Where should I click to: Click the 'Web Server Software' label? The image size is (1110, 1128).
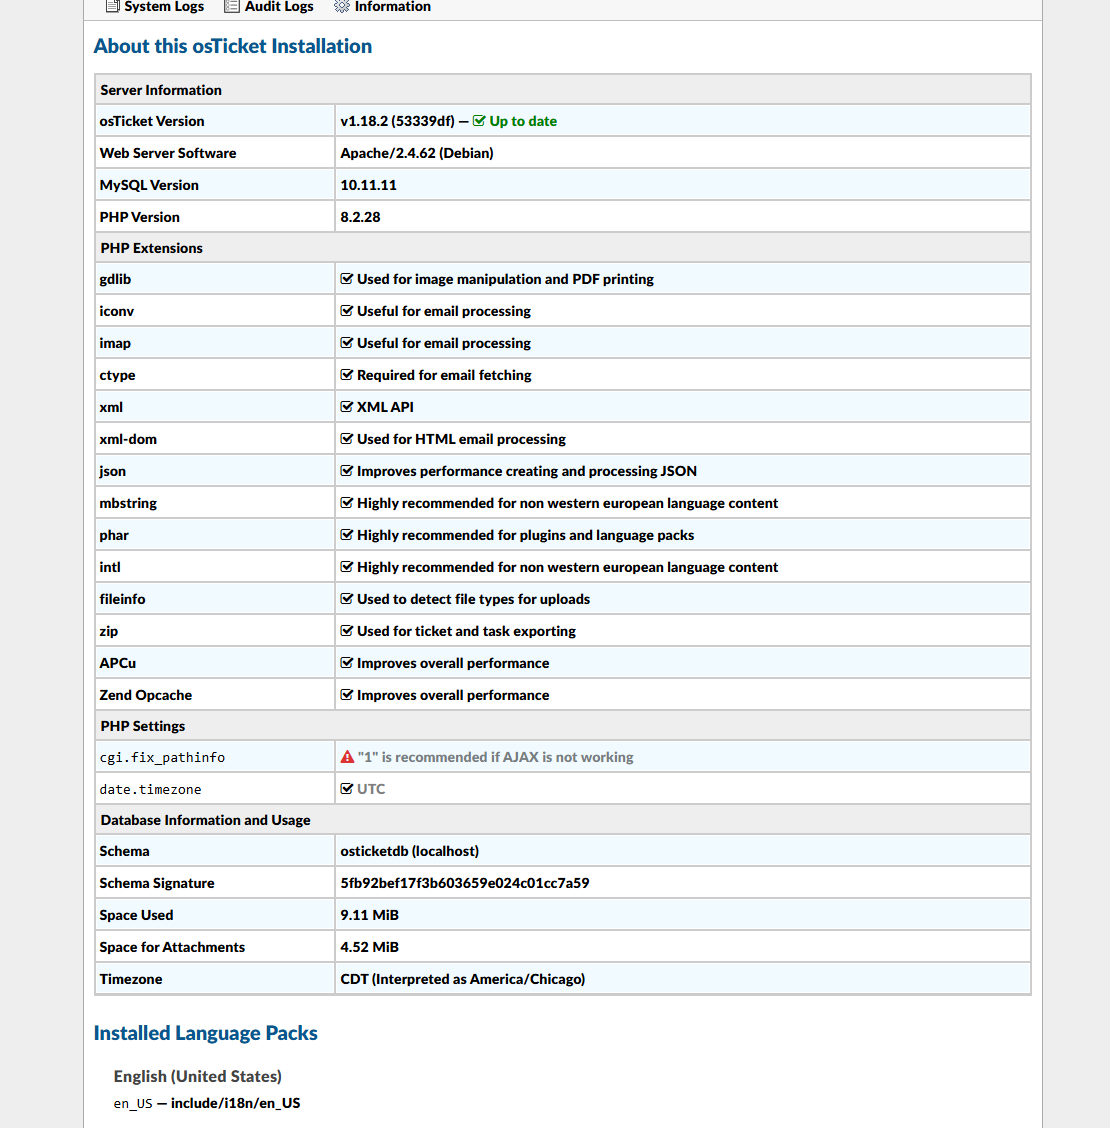click(x=168, y=153)
